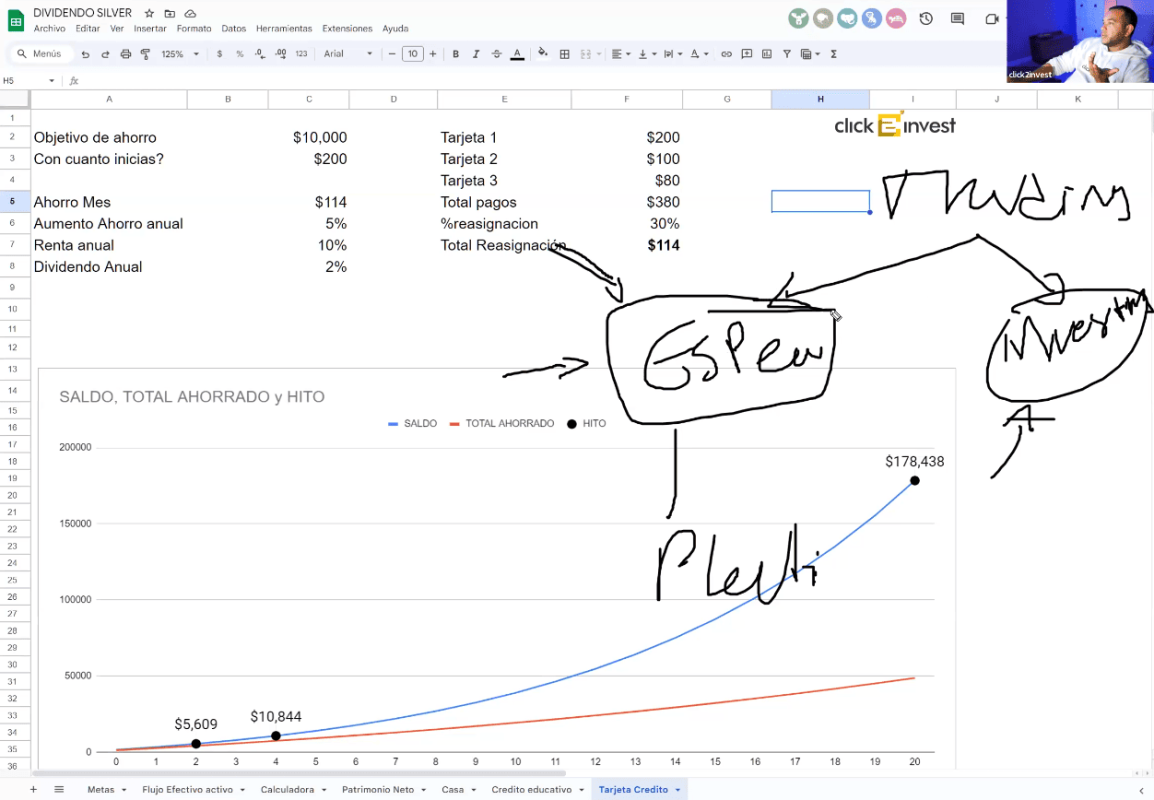The width and height of the screenshot is (1154, 800).
Task: Decrease decimal places icon
Action: point(260,54)
